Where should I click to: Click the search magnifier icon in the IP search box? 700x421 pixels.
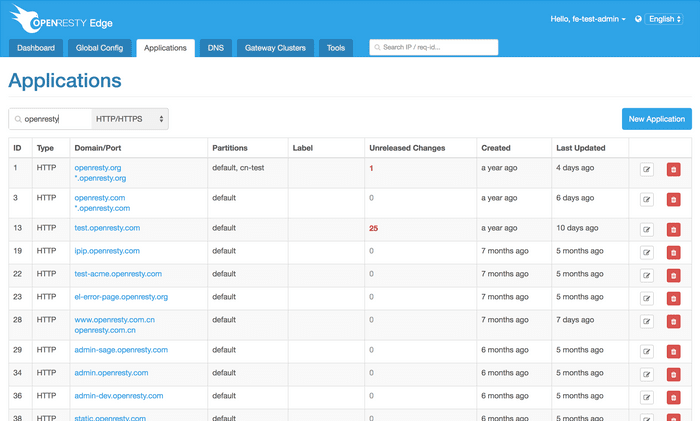(377, 47)
